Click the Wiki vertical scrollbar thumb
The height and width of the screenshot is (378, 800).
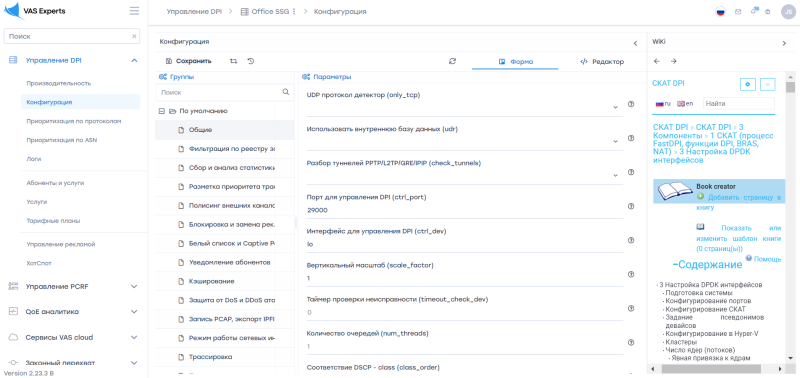pos(790,87)
